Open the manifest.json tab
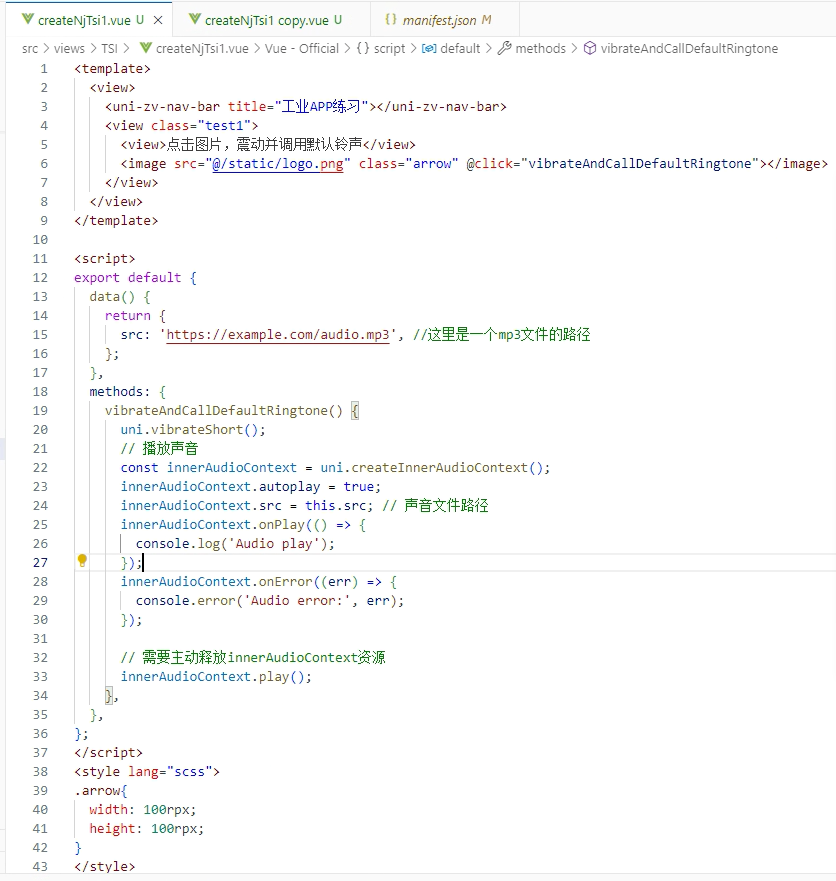This screenshot has width=836, height=881. click(x=445, y=20)
